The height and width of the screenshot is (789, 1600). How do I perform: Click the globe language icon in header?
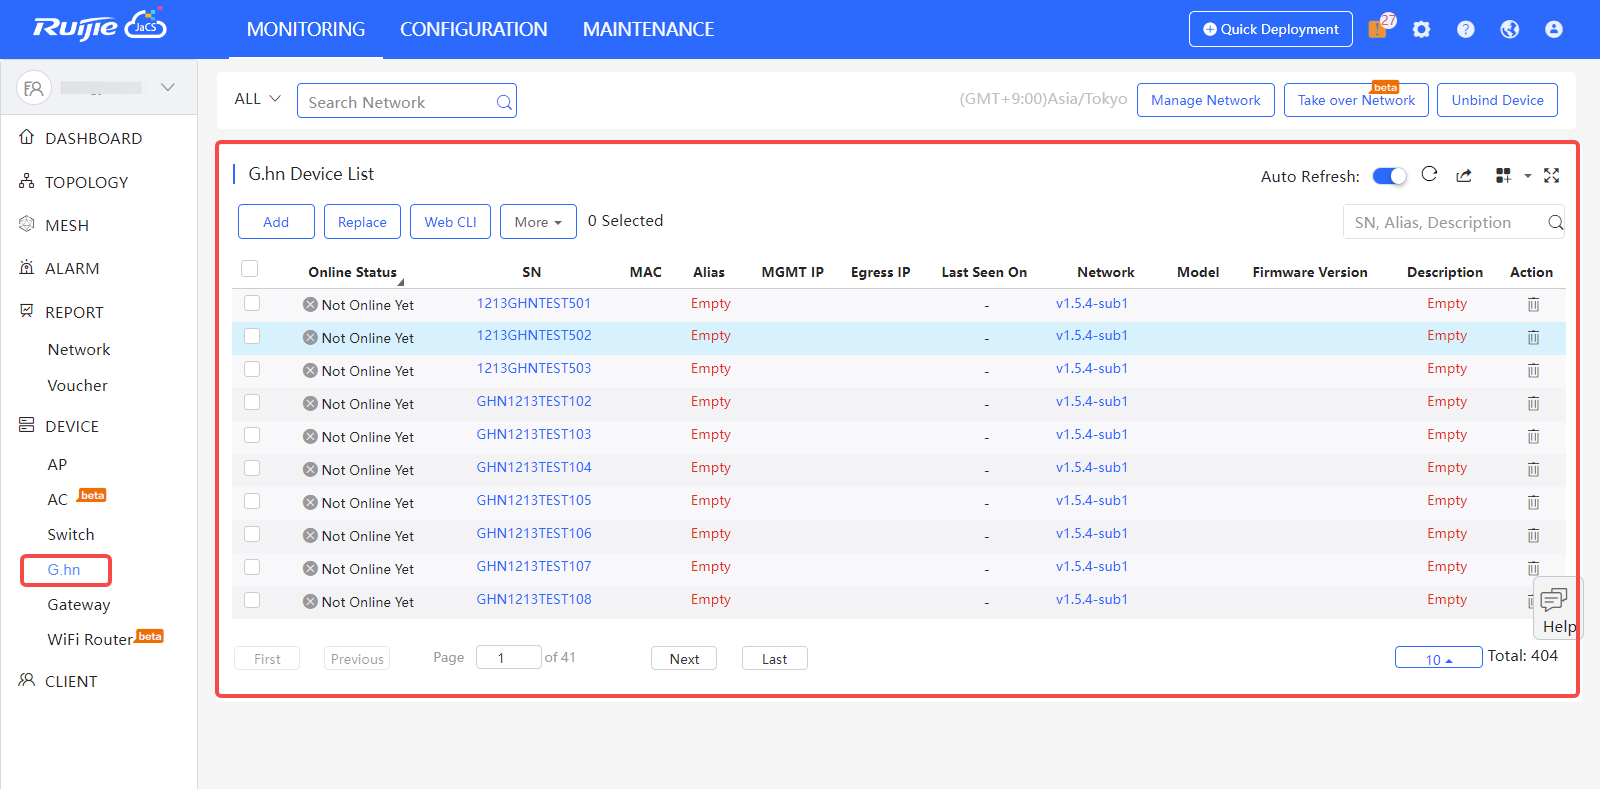click(1509, 30)
